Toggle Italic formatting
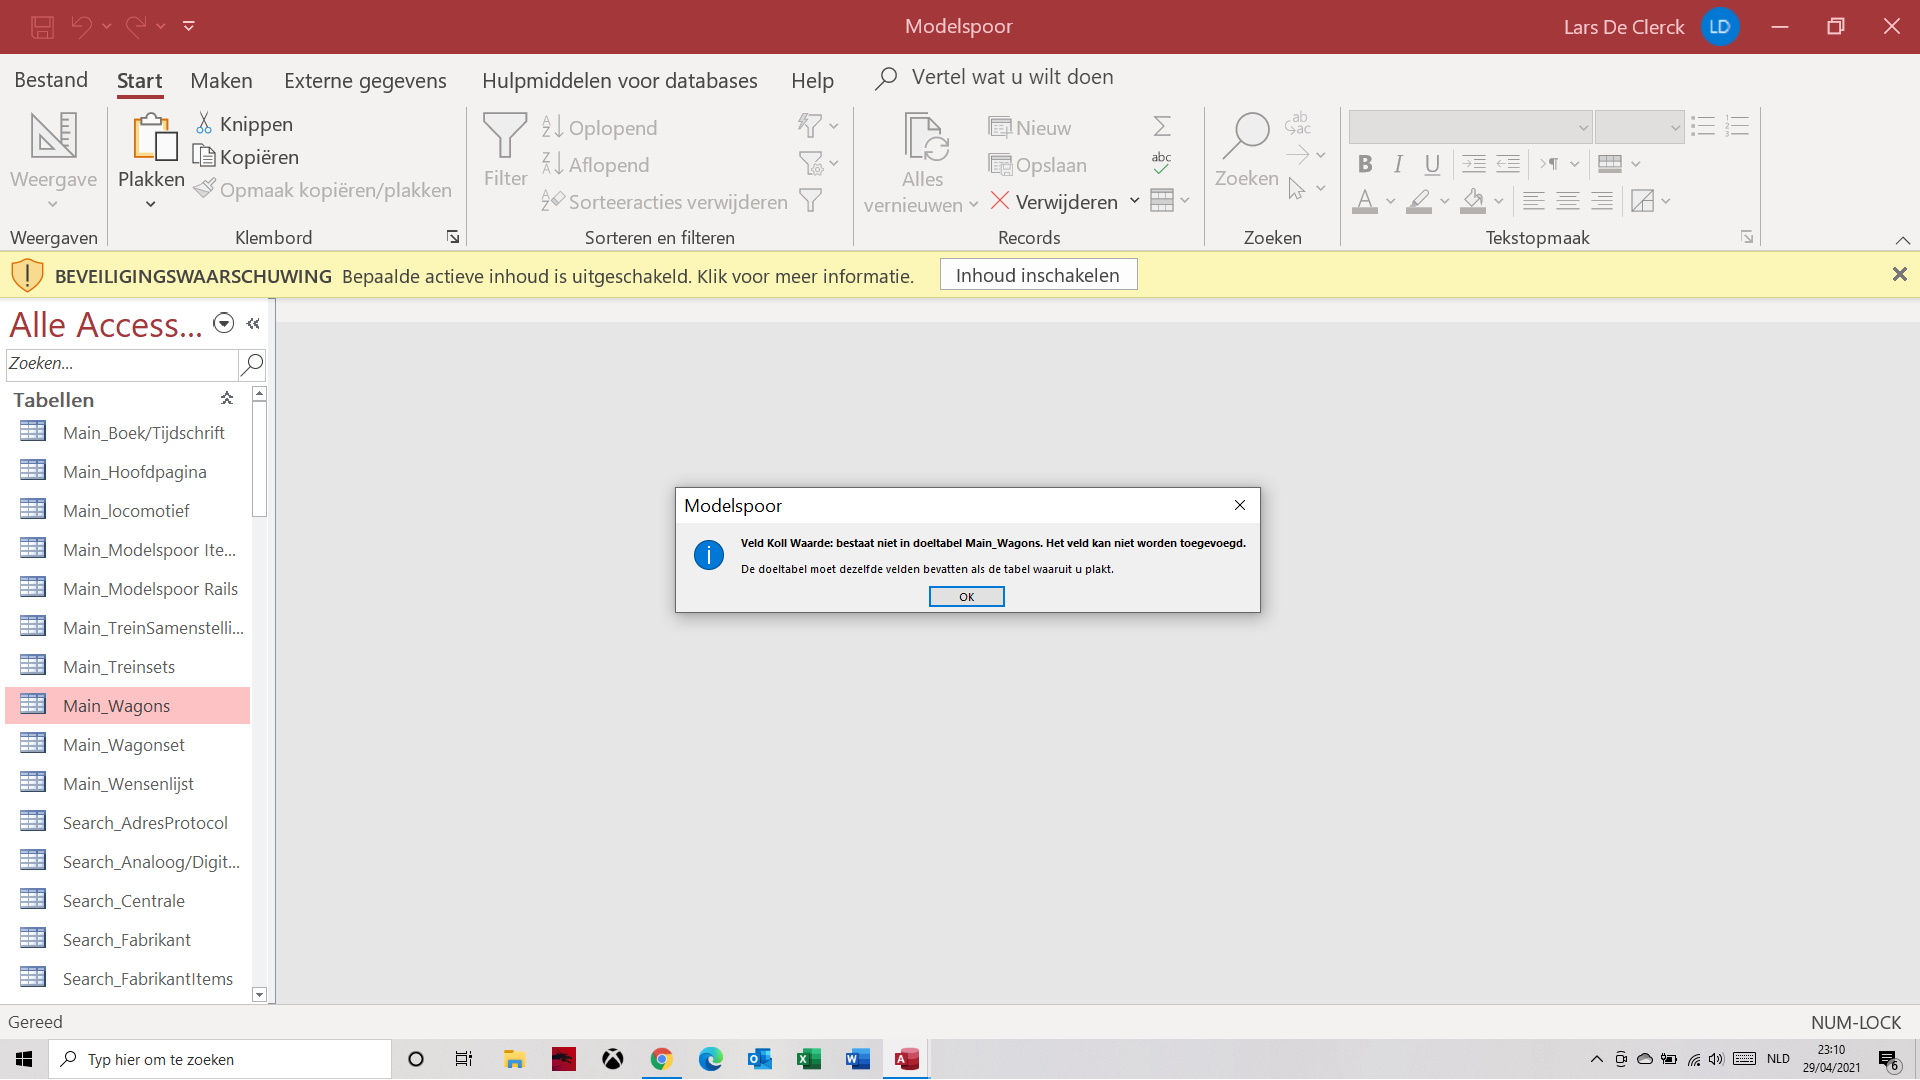Viewport: 1920px width, 1080px height. [1398, 164]
